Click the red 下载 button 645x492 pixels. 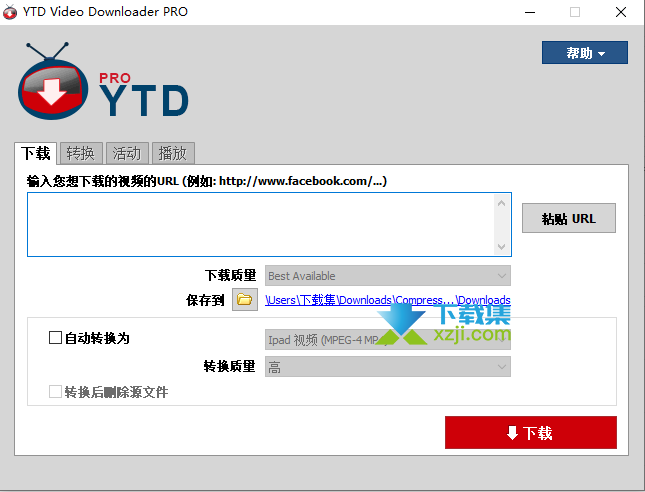pos(531,432)
